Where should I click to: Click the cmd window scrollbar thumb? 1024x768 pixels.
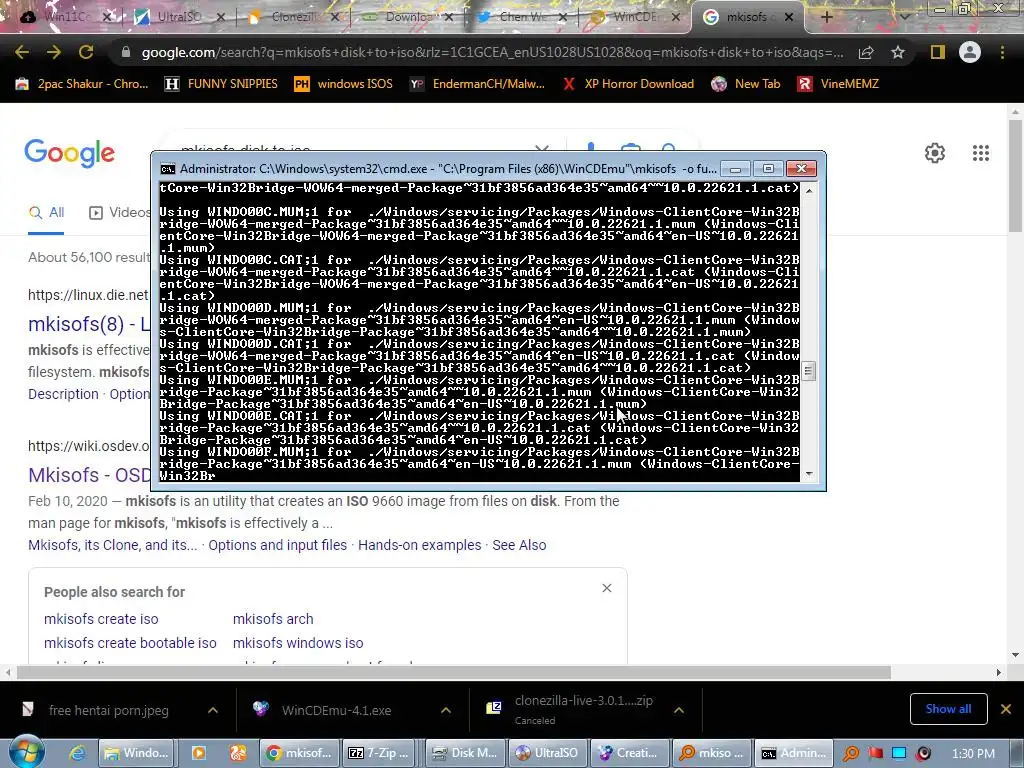pos(808,371)
